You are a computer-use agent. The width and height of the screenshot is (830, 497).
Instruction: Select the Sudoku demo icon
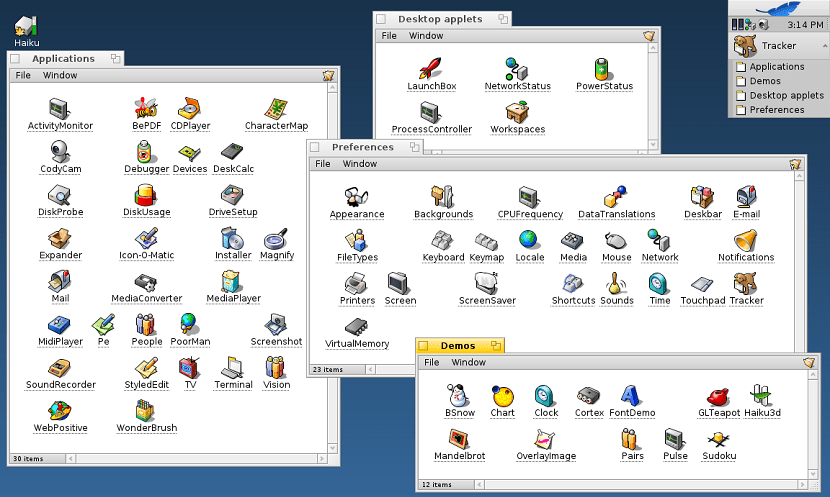[718, 439]
